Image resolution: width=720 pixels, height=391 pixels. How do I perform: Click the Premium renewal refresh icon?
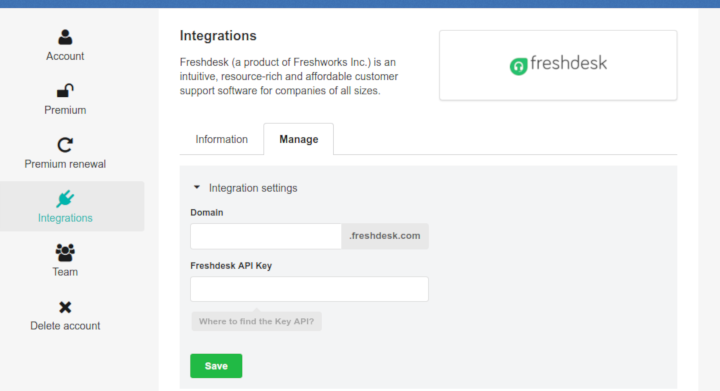[x=65, y=145]
